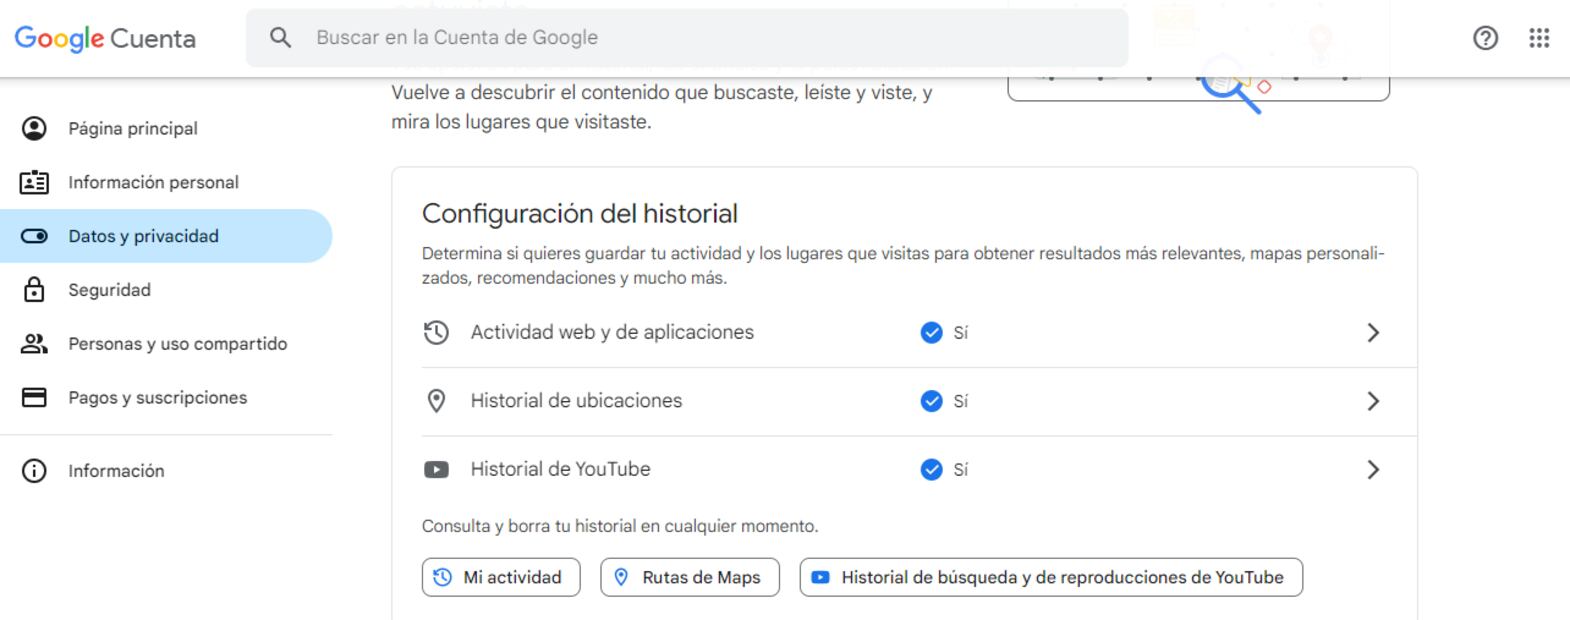Go to Información personal in sidebar
This screenshot has height=620, width=1570.
[153, 182]
